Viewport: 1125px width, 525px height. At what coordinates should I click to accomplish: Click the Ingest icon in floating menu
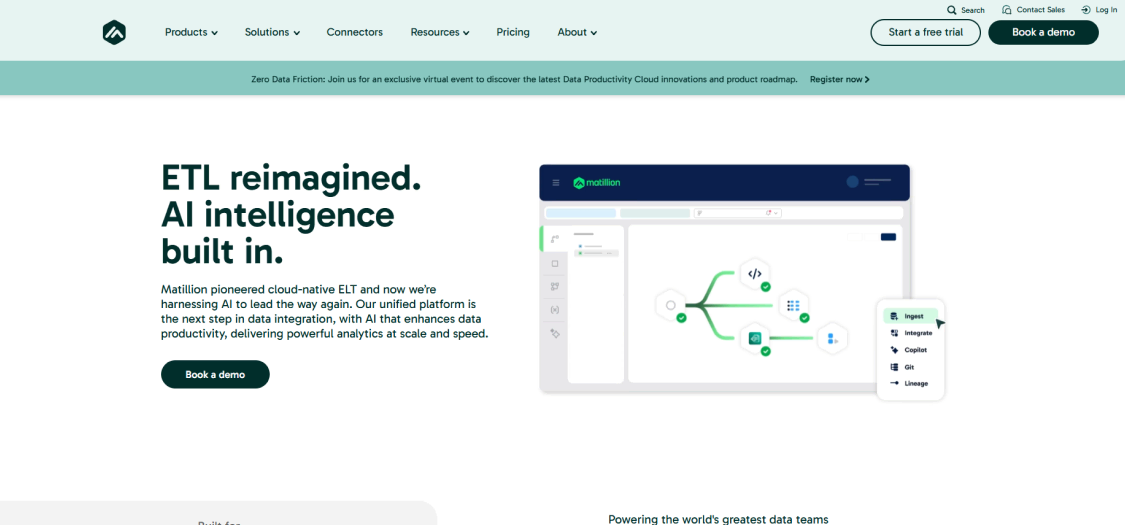click(x=894, y=316)
